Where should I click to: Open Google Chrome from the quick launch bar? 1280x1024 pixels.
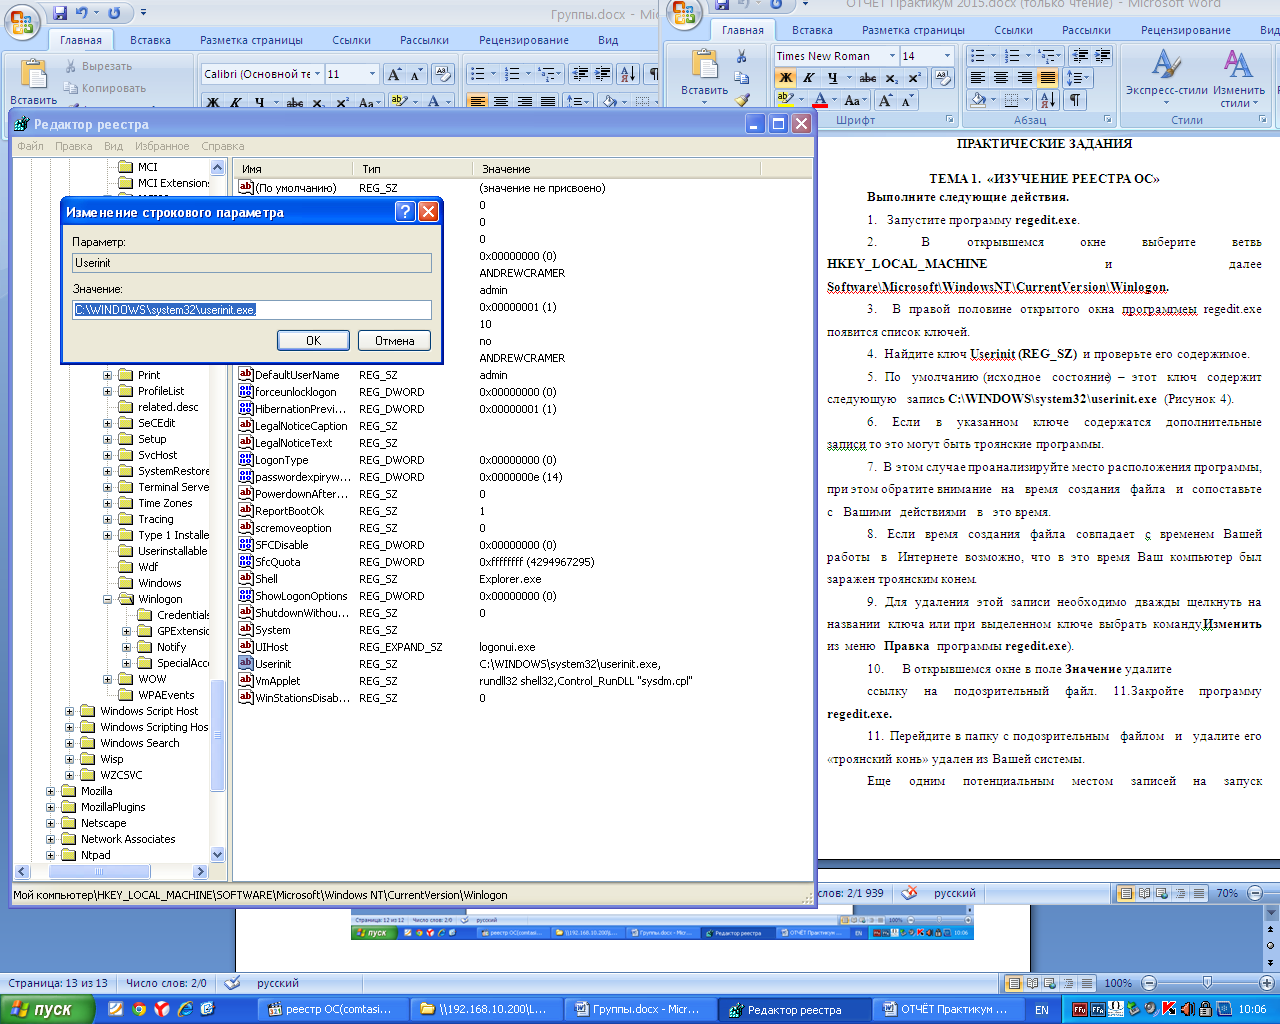(139, 1009)
